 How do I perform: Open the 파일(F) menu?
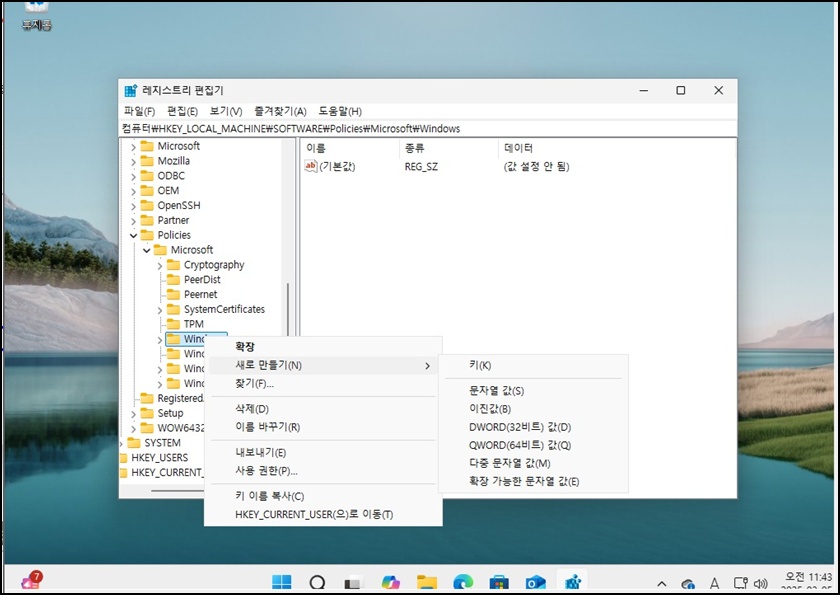[139, 111]
